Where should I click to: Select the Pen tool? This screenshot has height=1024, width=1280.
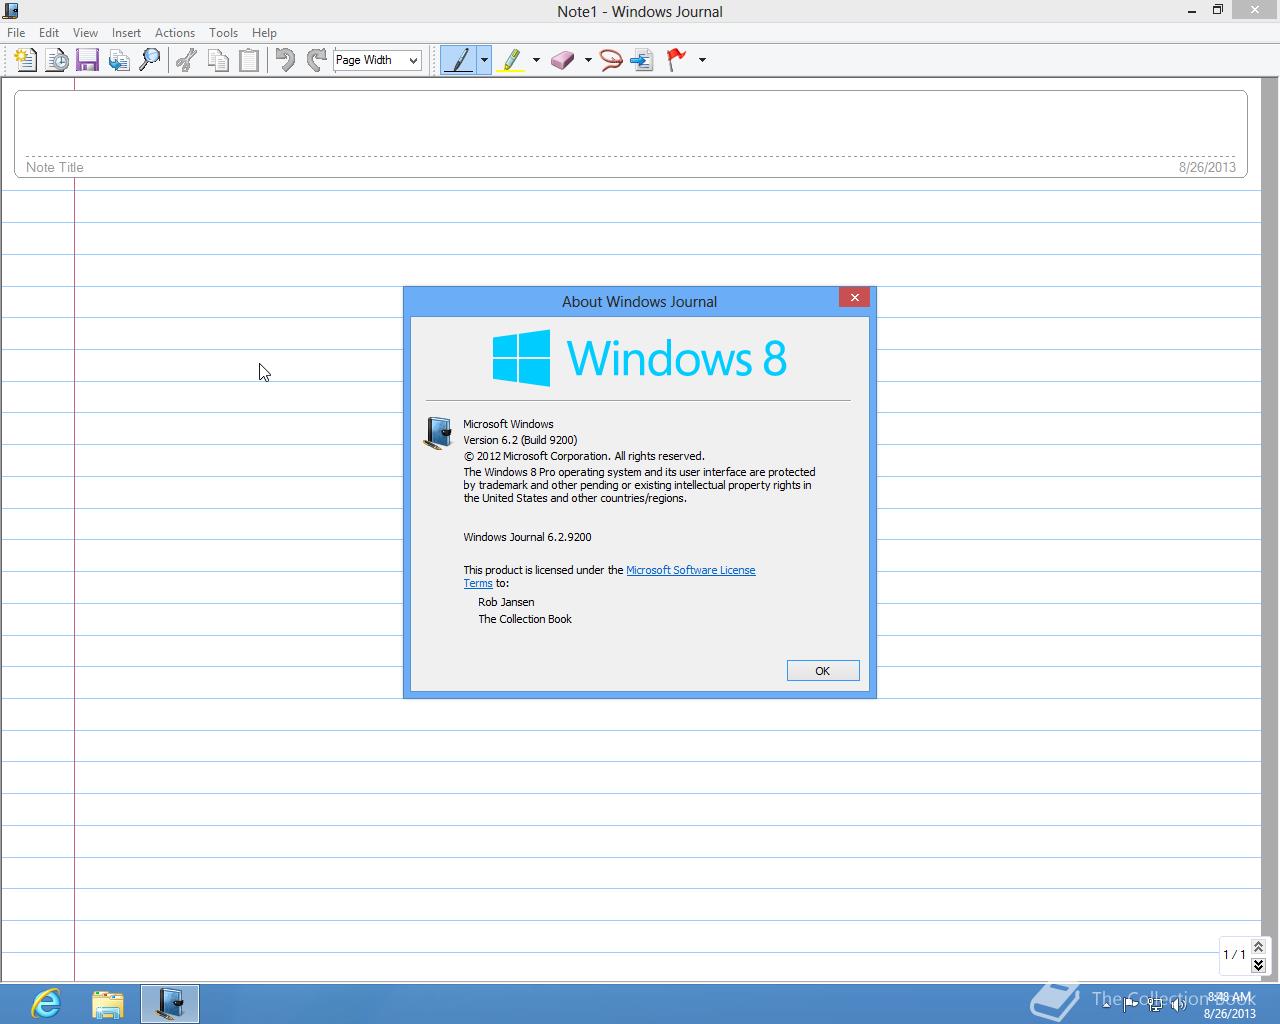click(459, 60)
